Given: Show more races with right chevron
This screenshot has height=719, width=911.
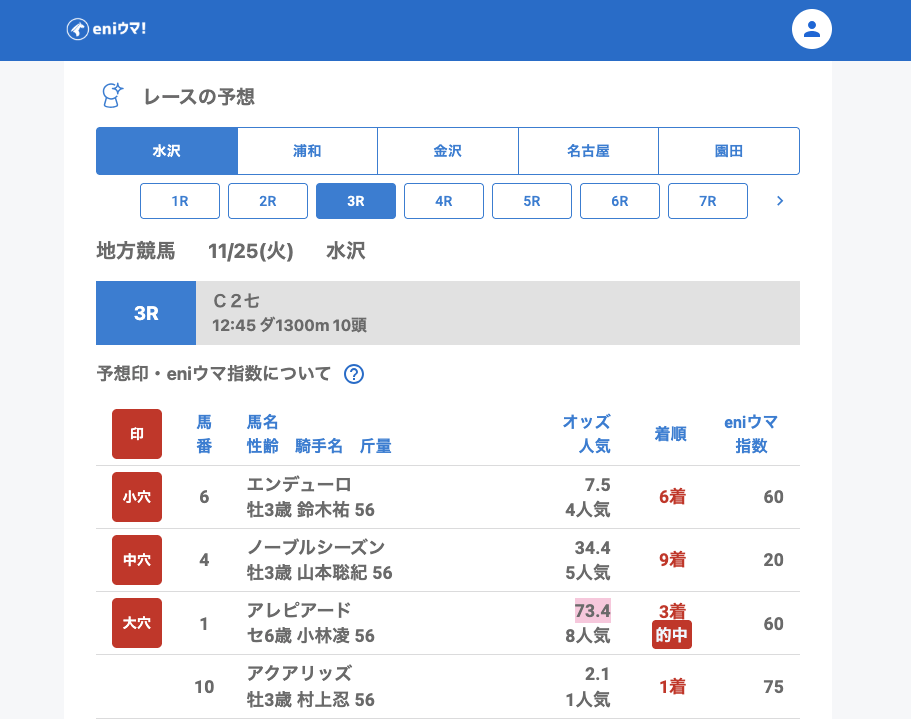Looking at the screenshot, I should click(780, 201).
